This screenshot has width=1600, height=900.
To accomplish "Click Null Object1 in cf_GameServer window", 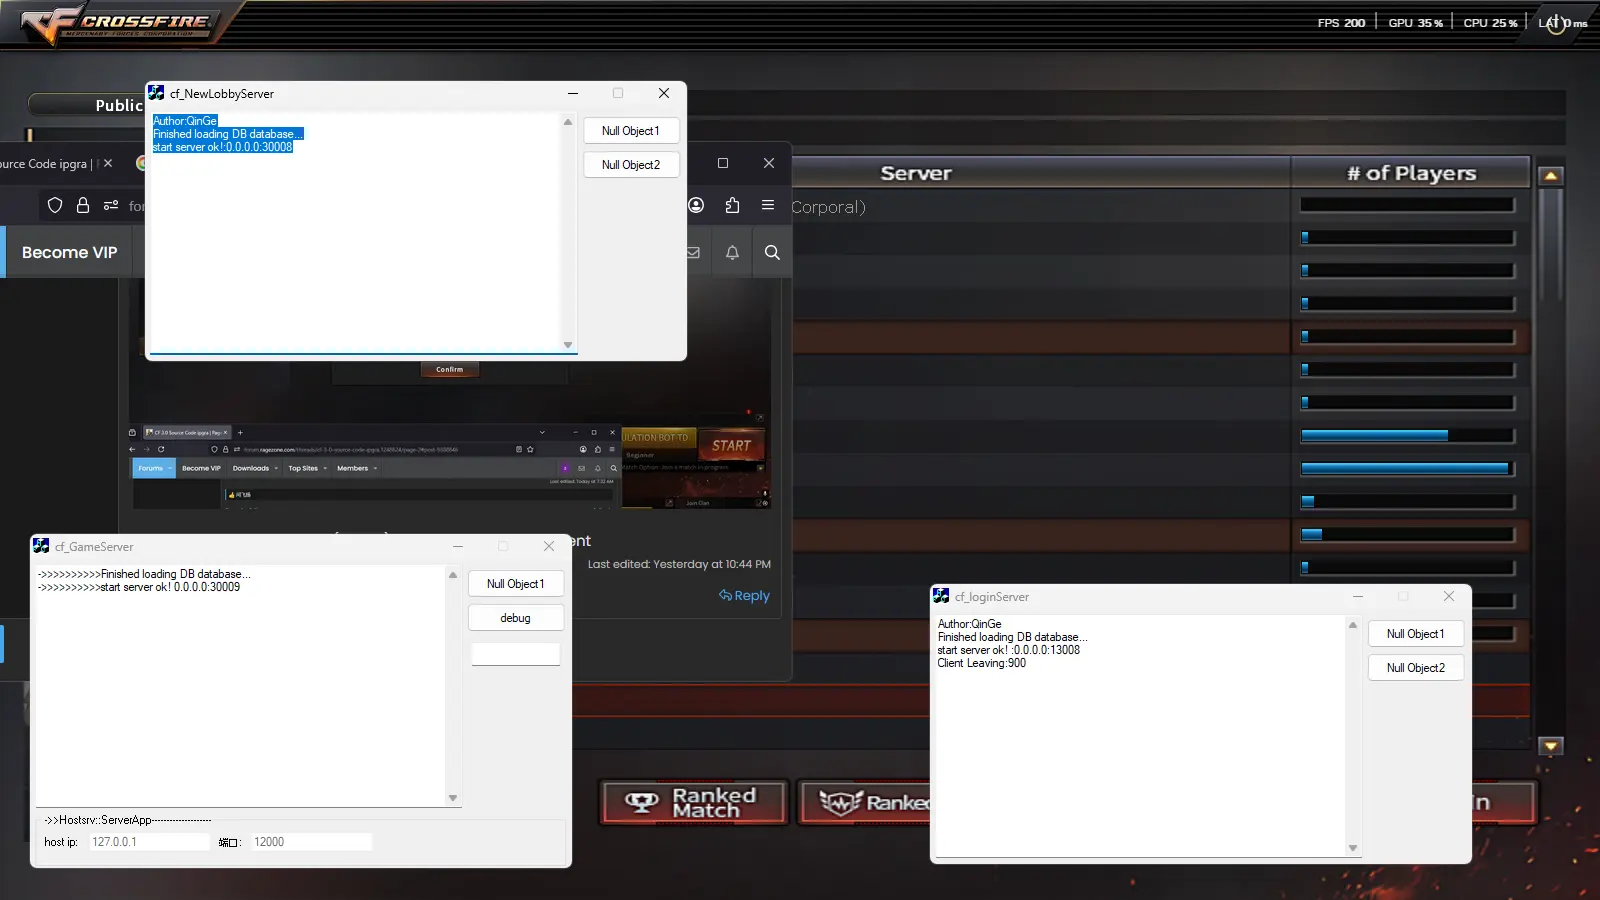I will (516, 584).
